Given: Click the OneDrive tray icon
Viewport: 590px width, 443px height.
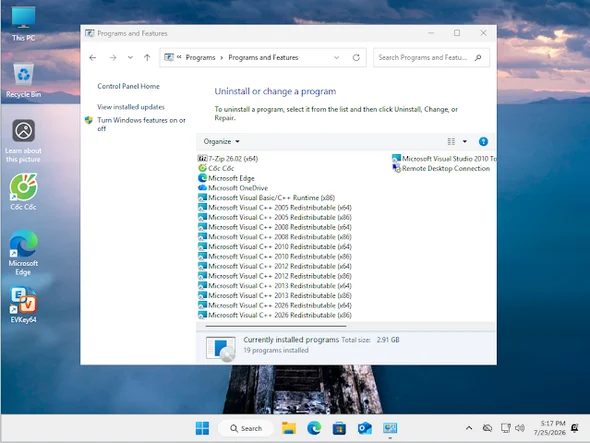Looking at the screenshot, I should 487,428.
